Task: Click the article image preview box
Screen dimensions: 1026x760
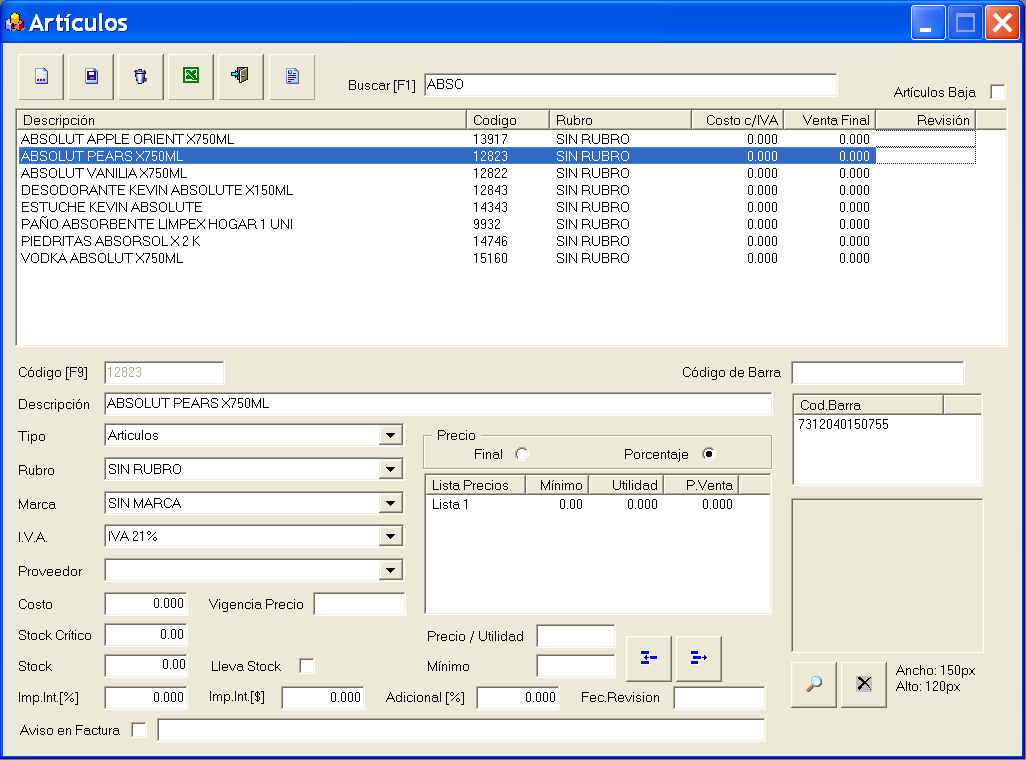Action: tap(887, 575)
